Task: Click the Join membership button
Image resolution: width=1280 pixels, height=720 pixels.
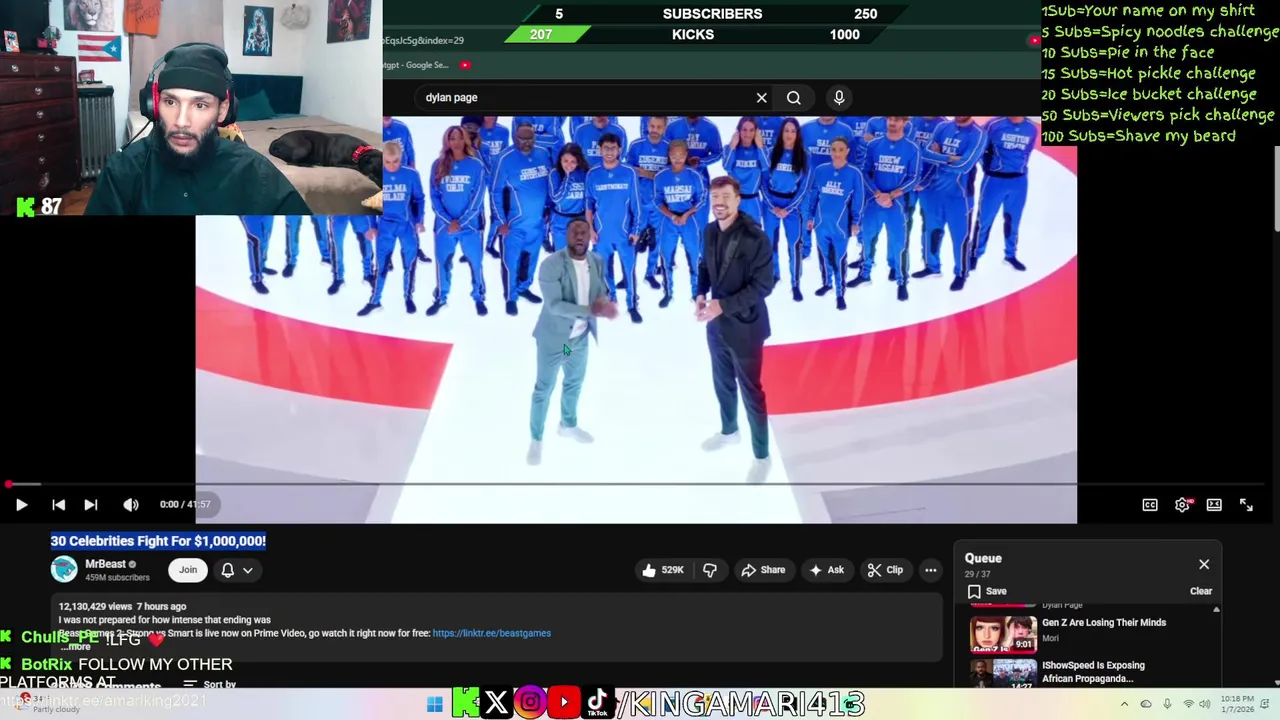Action: 188,570
